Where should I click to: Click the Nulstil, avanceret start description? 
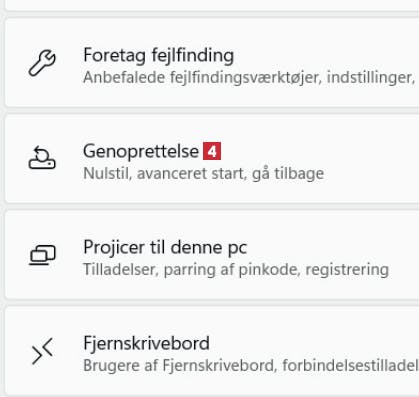203,174
